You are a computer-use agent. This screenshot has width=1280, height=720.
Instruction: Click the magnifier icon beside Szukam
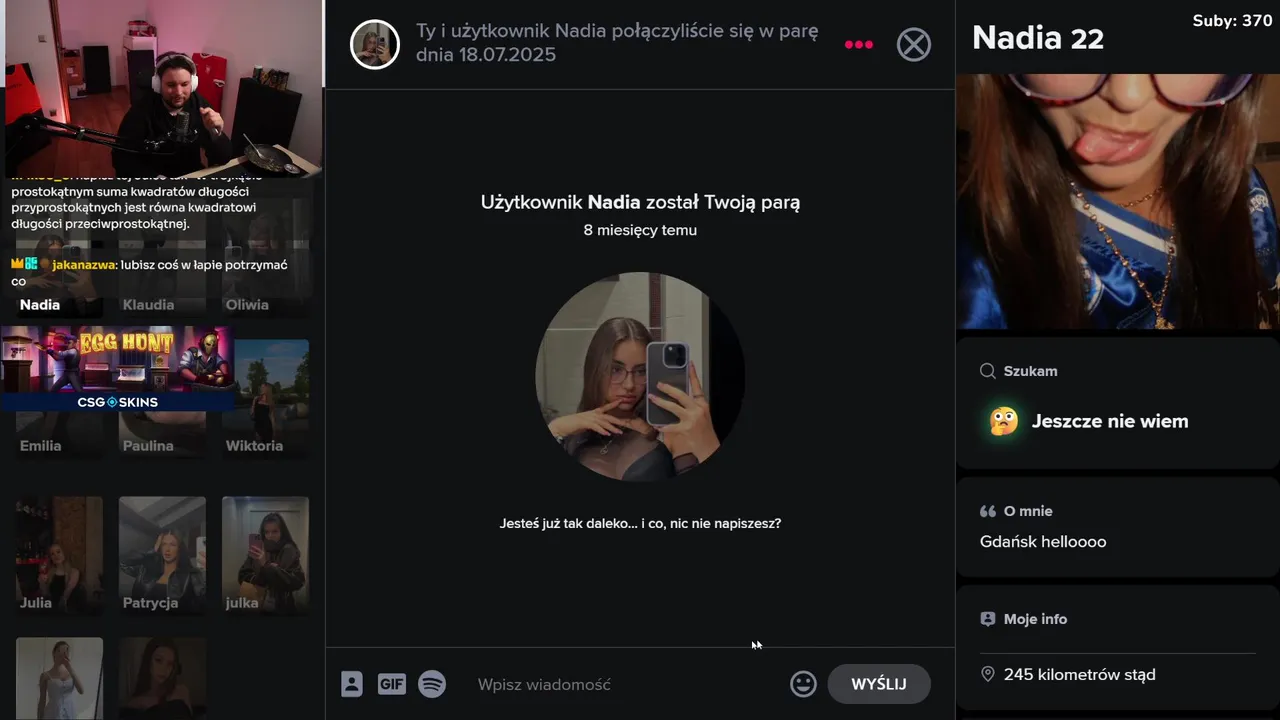(x=988, y=371)
